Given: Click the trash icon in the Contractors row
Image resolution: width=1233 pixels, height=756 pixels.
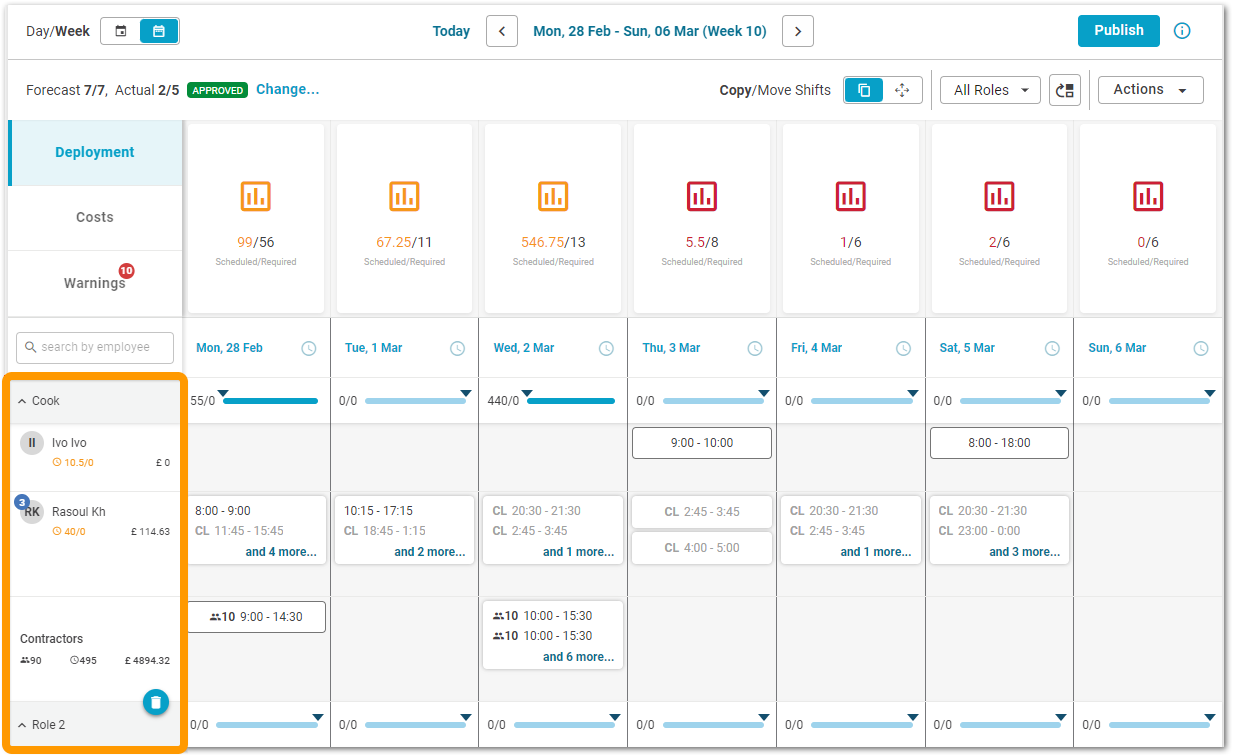Looking at the screenshot, I should (x=156, y=702).
